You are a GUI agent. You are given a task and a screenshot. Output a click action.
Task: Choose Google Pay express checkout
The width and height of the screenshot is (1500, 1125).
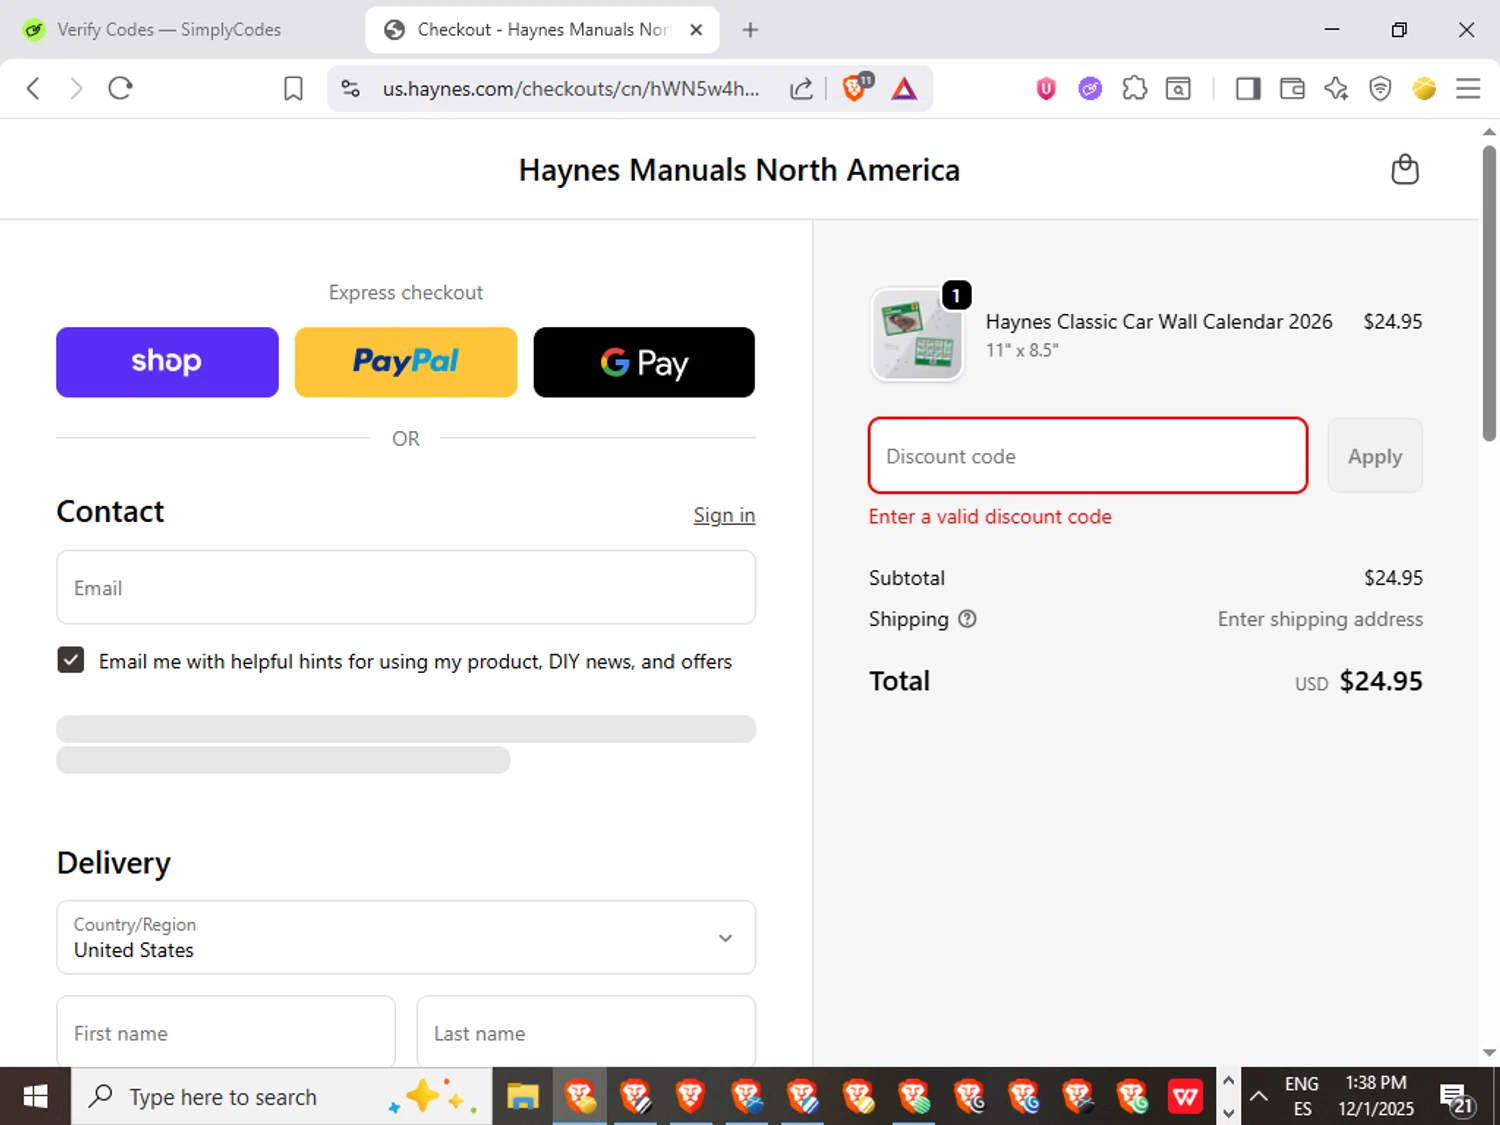[644, 362]
